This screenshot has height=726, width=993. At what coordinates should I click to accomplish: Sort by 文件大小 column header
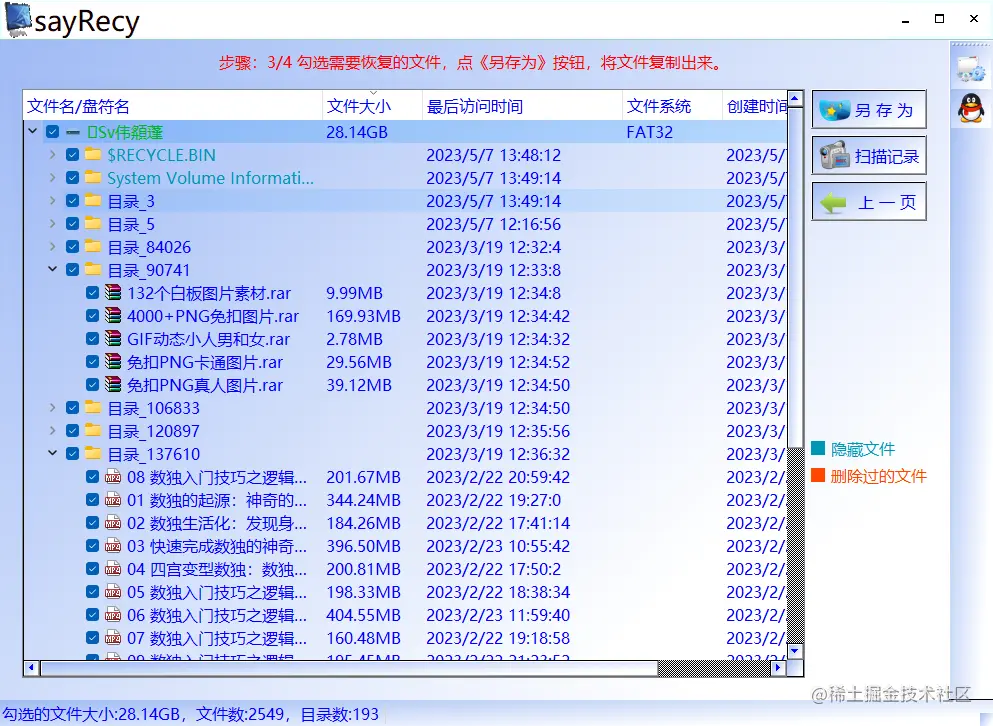(x=372, y=106)
